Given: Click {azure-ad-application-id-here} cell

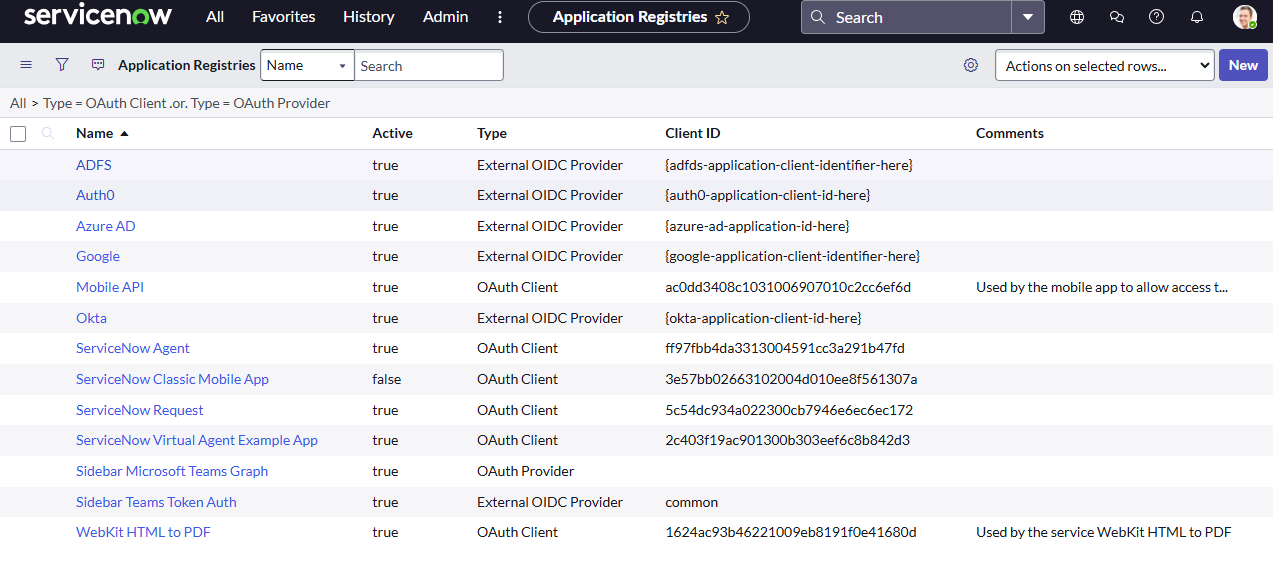Looking at the screenshot, I should [757, 226].
